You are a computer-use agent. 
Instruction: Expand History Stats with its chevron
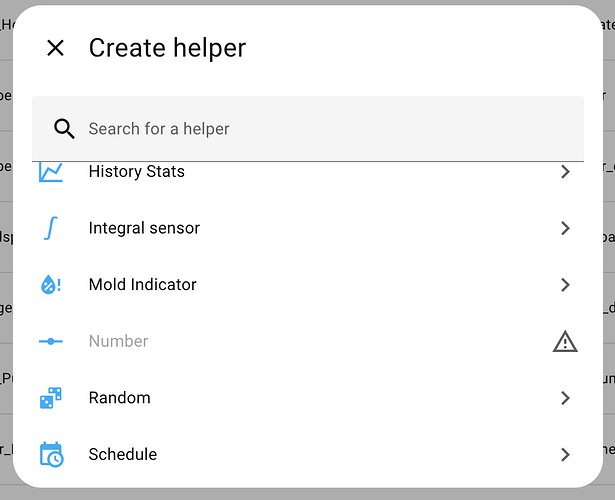click(x=565, y=172)
